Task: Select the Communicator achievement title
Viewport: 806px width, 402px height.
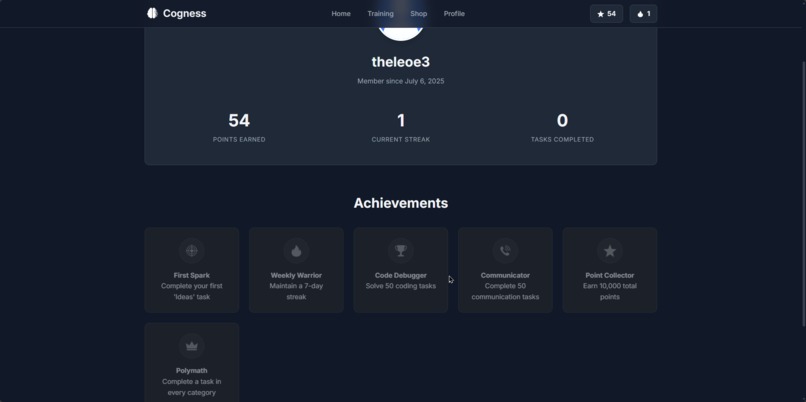Action: point(505,276)
